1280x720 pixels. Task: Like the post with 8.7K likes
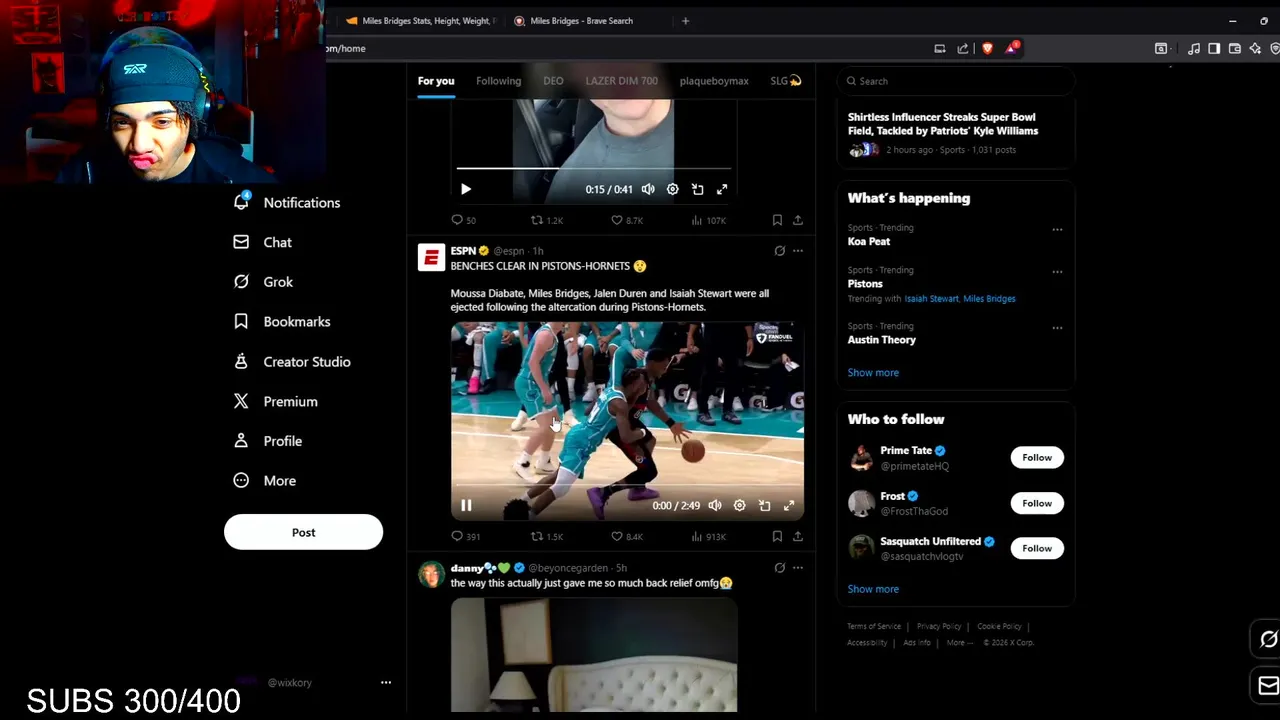tap(627, 220)
